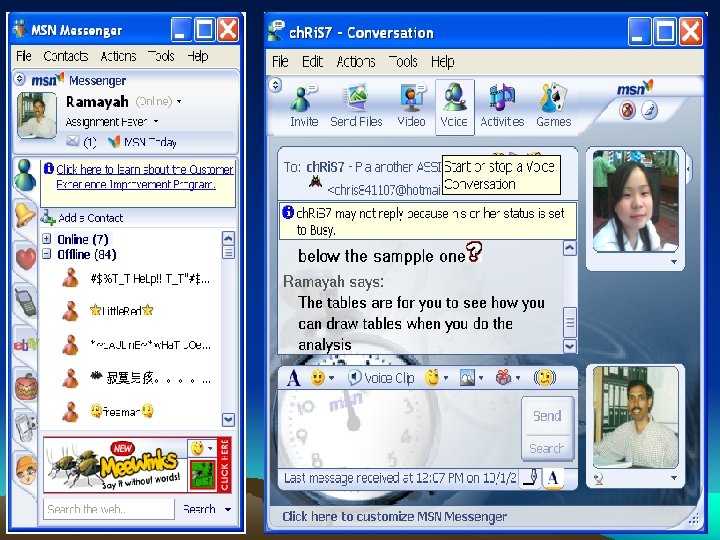
Task: Click the gift packs icon
Action: point(503,378)
